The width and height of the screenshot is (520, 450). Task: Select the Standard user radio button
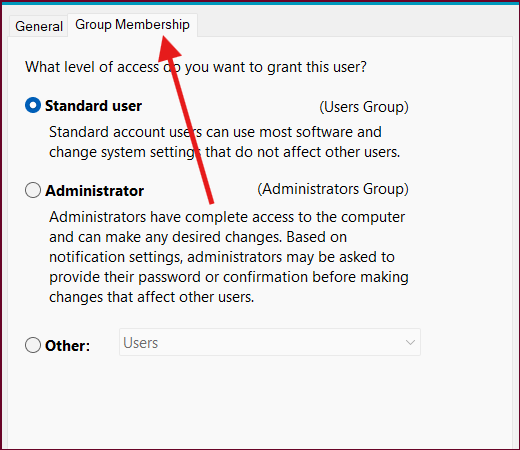click(33, 105)
